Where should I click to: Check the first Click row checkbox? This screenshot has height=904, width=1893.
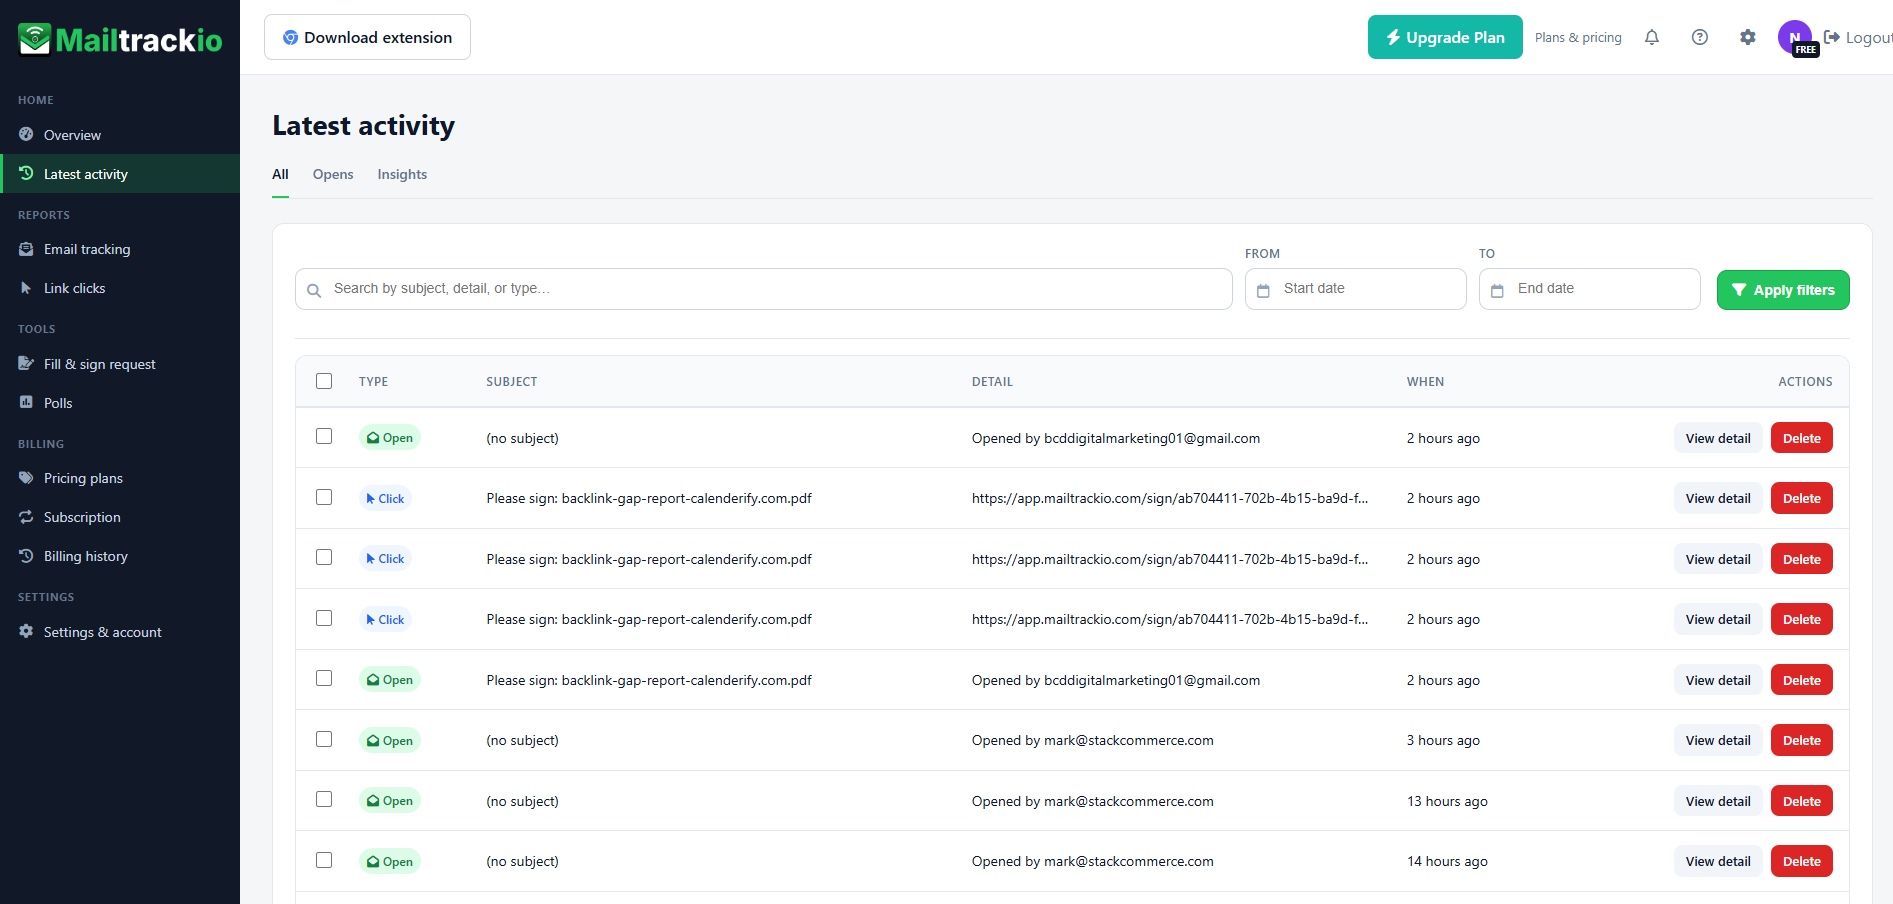point(324,497)
